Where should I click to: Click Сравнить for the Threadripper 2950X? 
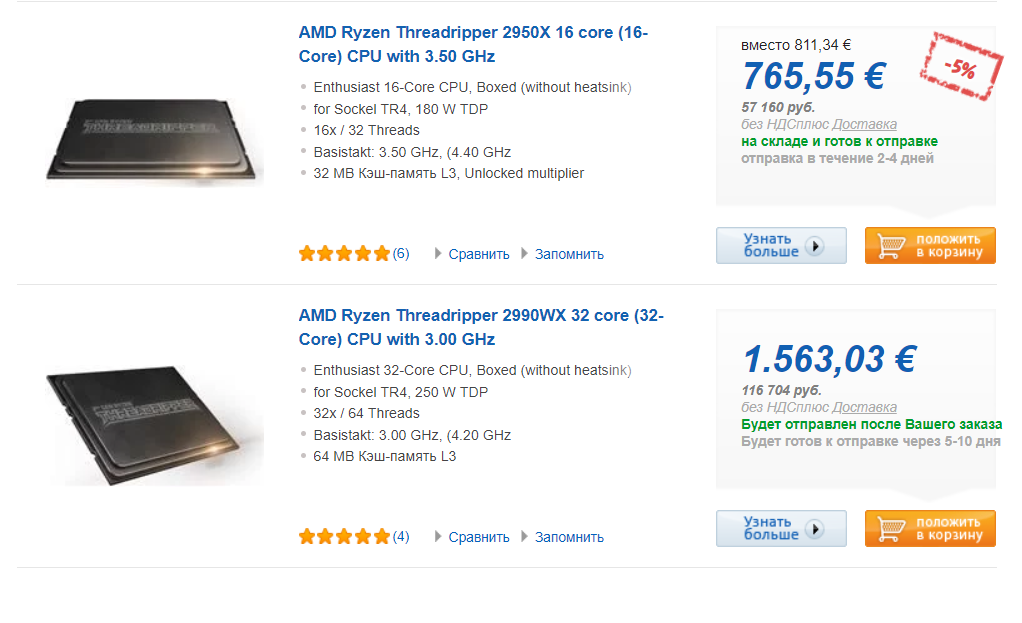[478, 254]
